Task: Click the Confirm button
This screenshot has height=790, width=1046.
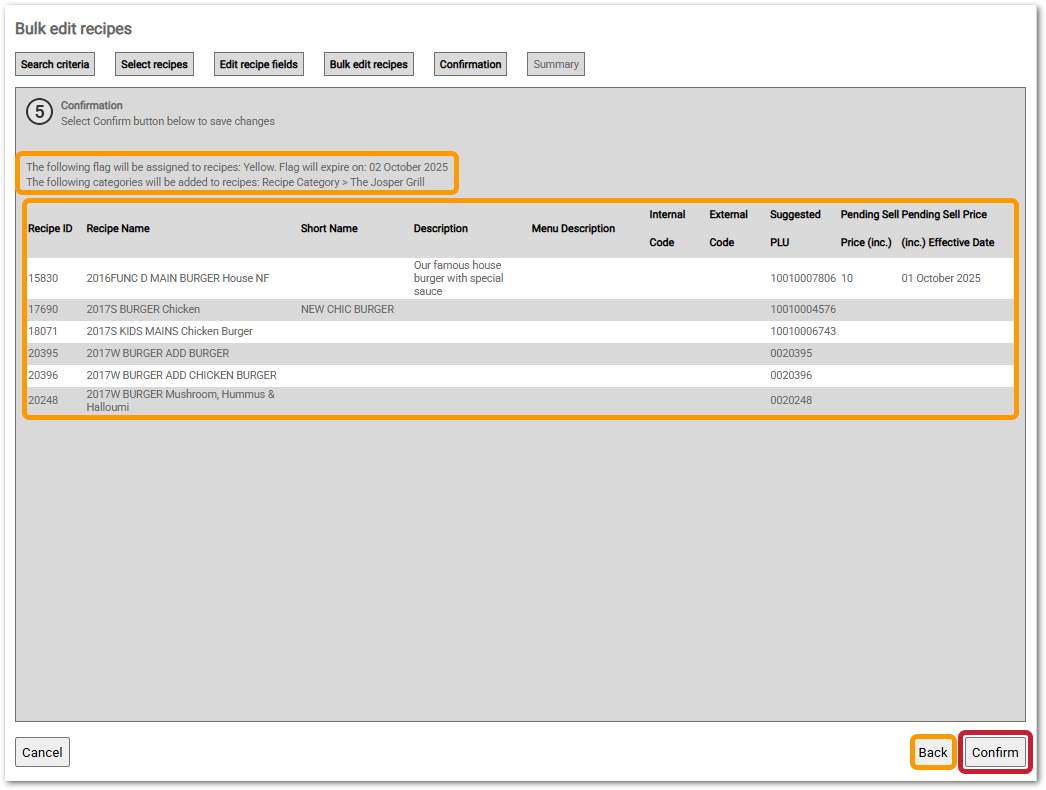Action: pos(995,752)
